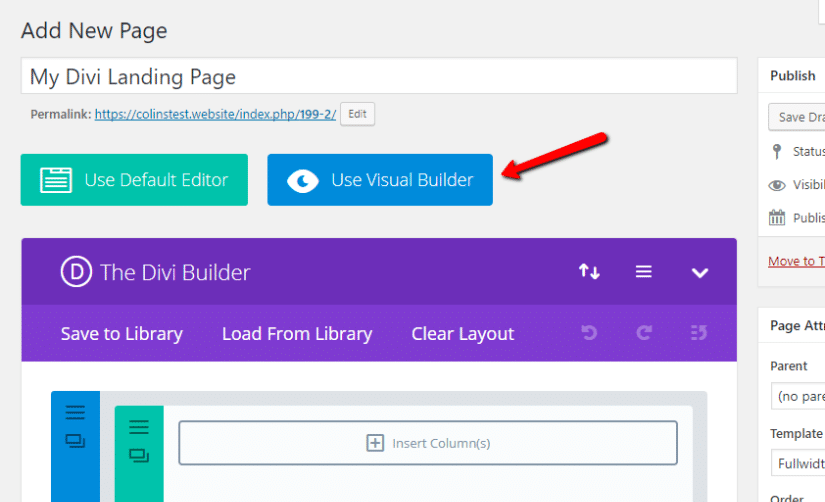Open the editing history icon
The image size is (825, 502).
[699, 333]
